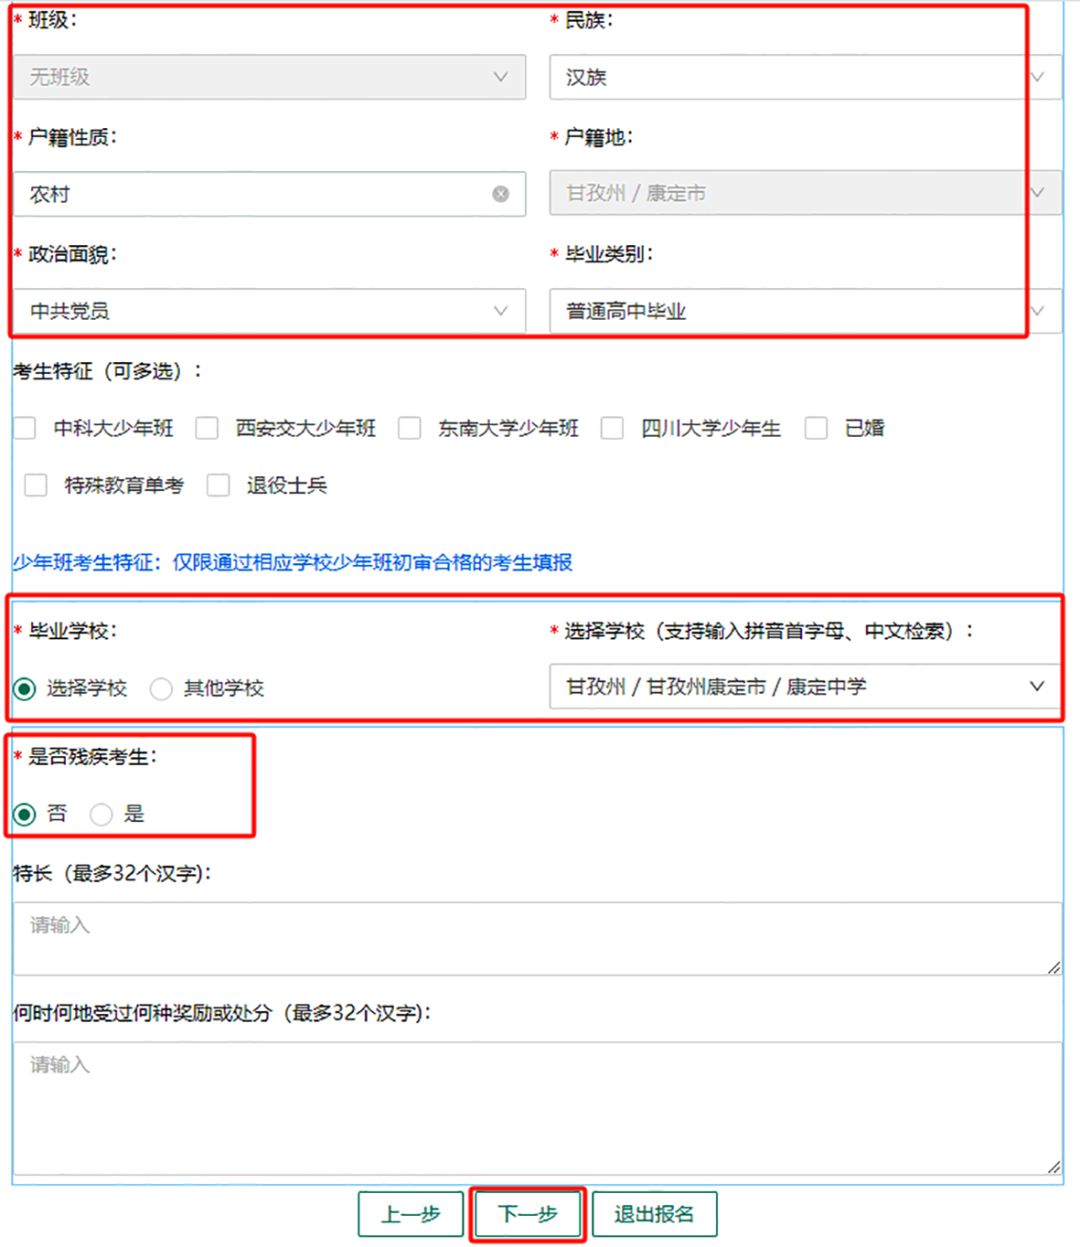Check the 四川大学少年生 checkbox
Viewport: 1080px width, 1247px height.
[x=613, y=428]
